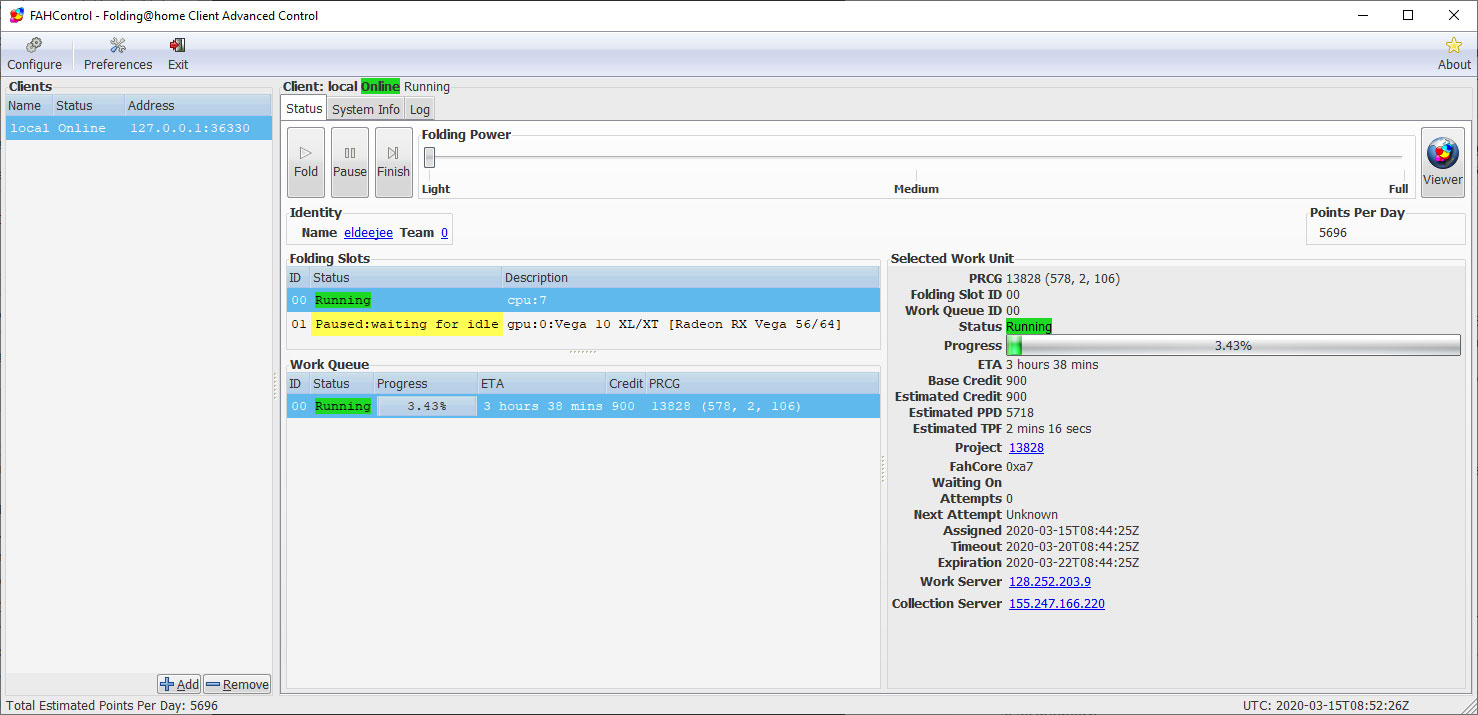Click the Points Per Day value 5696
The width and height of the screenshot is (1478, 715).
pos(1333,233)
